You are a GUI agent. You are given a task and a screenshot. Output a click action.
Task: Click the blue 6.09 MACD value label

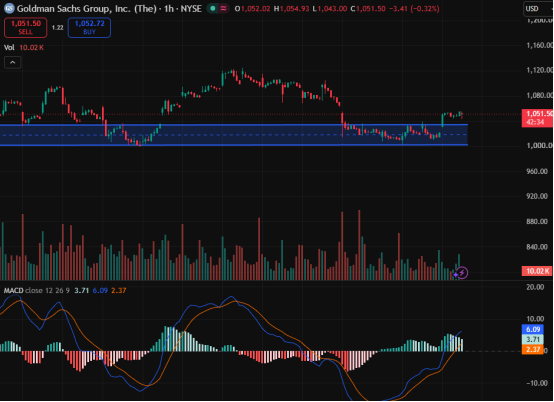[x=533, y=329]
